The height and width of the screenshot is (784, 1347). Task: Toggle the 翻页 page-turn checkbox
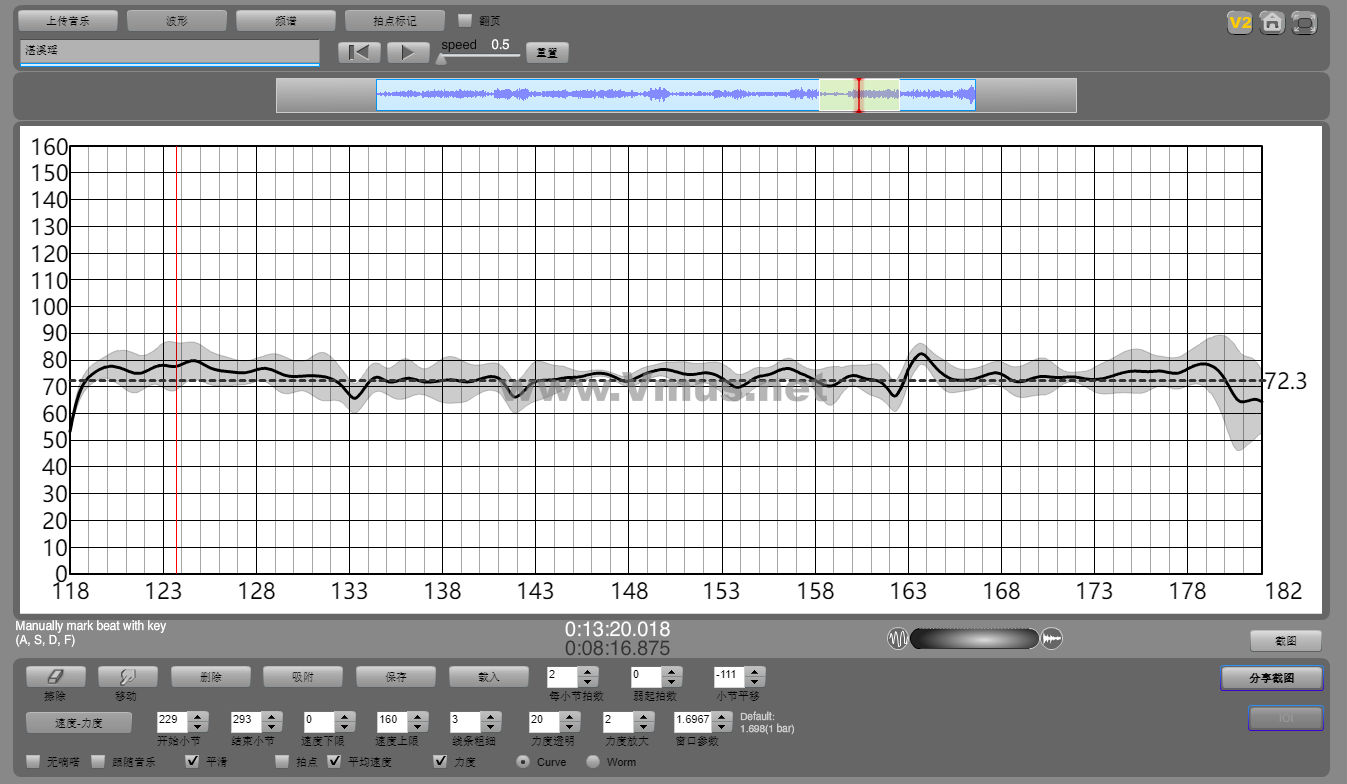click(465, 20)
